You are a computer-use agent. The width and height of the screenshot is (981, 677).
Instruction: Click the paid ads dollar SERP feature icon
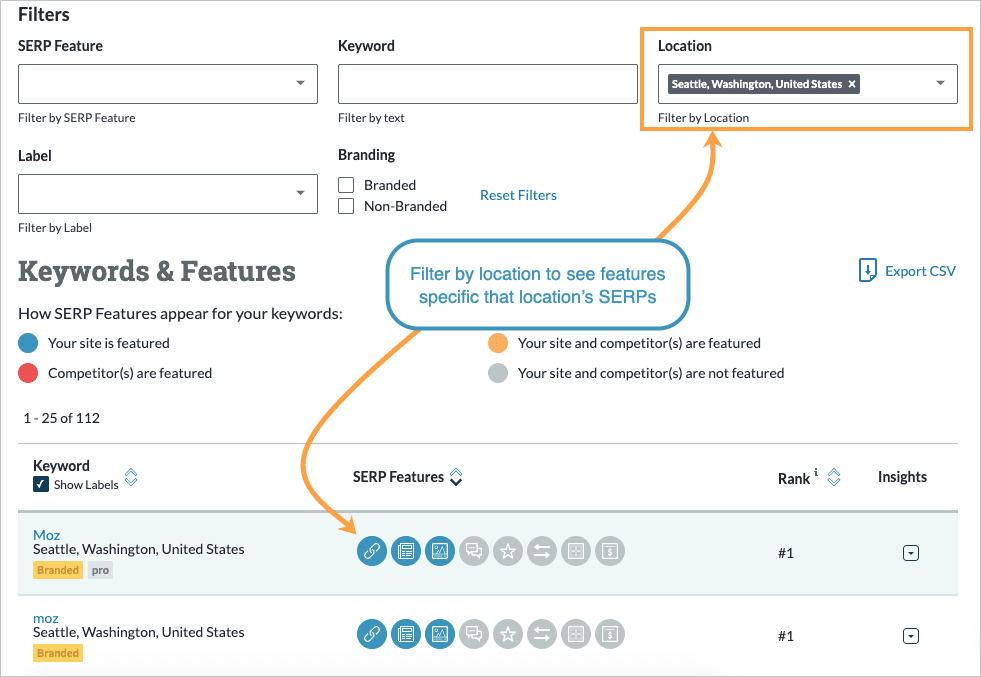pos(609,551)
